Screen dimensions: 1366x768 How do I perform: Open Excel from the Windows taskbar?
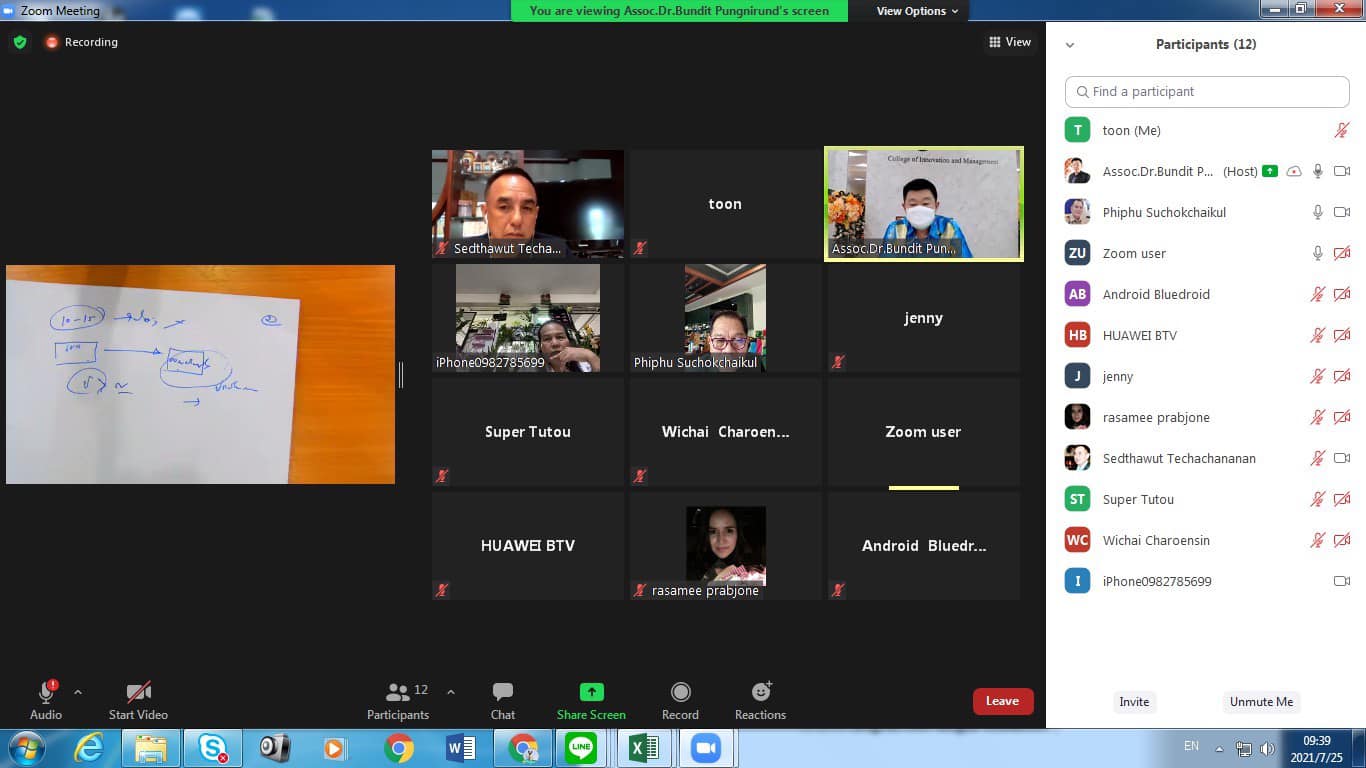643,748
